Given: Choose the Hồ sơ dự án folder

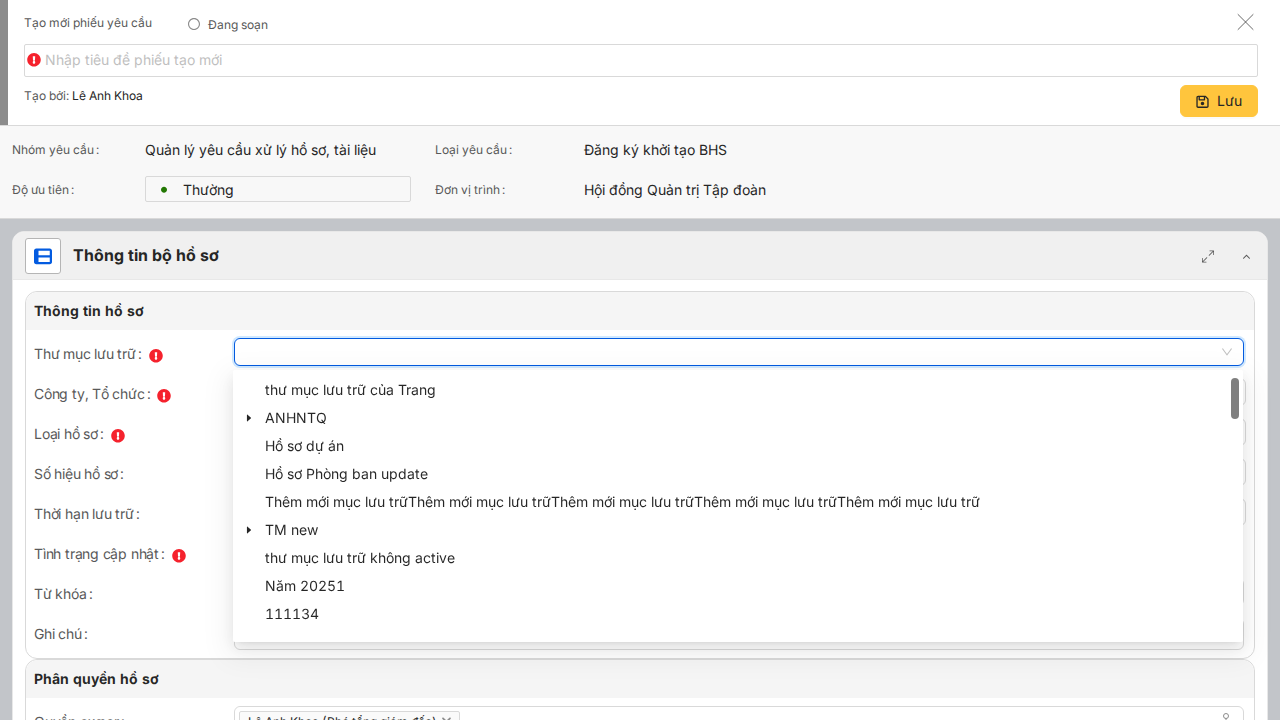Looking at the screenshot, I should tap(304, 446).
